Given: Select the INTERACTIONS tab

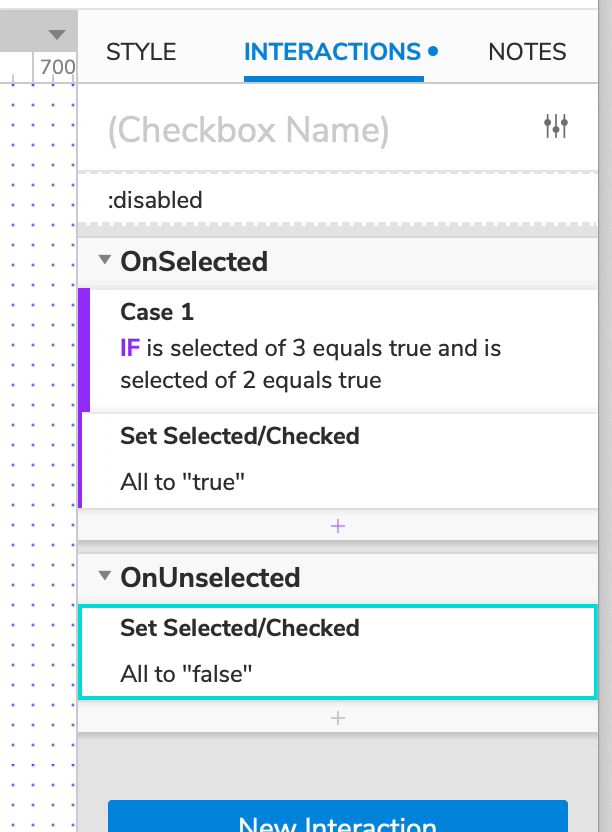Looking at the screenshot, I should (x=332, y=52).
